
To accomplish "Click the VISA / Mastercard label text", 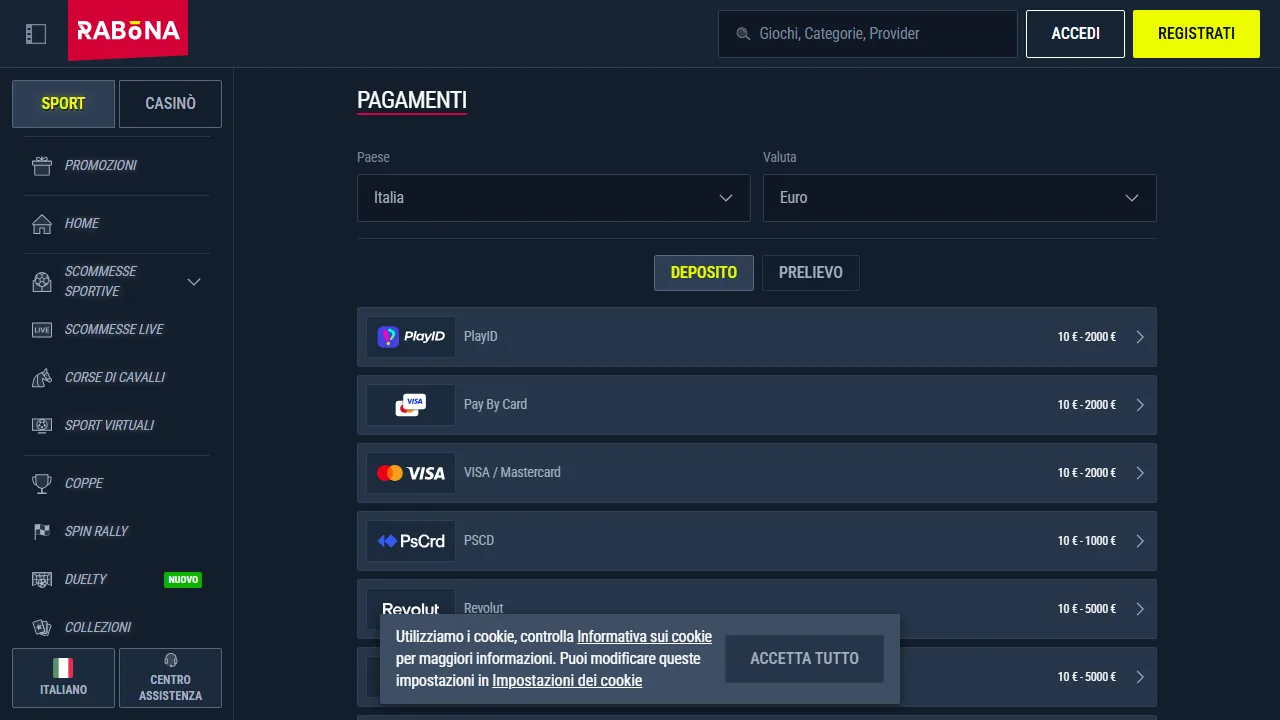I will [512, 473].
